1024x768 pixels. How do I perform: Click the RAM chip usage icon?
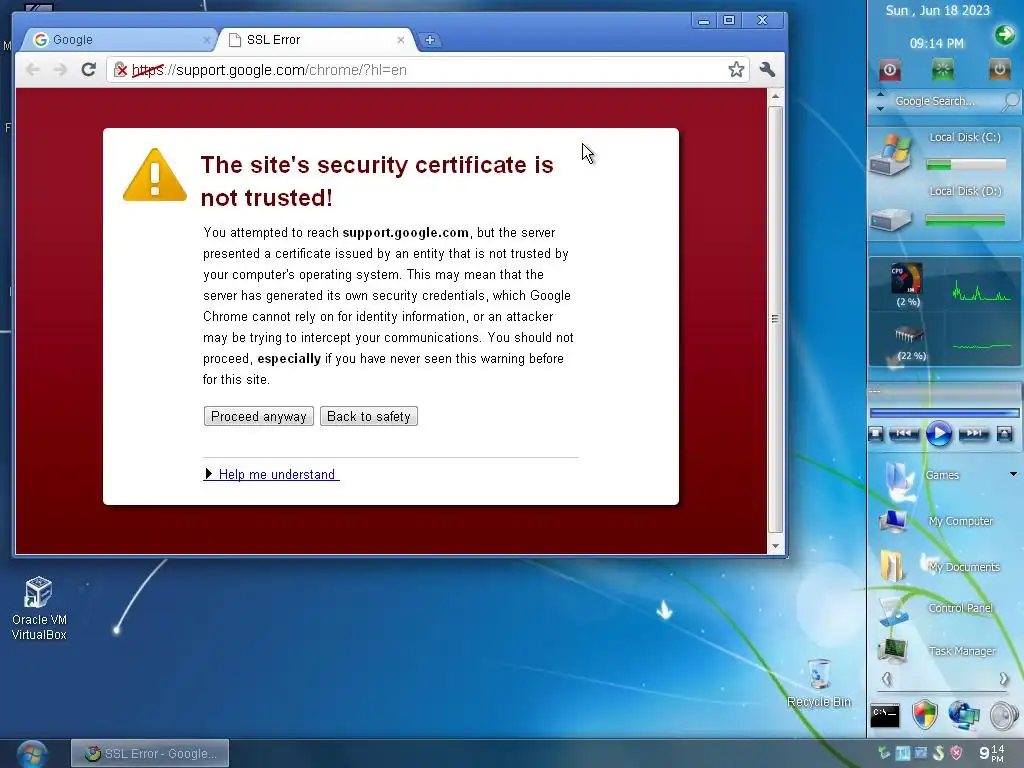click(x=908, y=335)
